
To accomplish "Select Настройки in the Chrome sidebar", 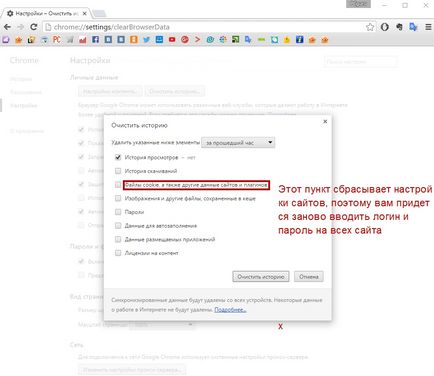I will [24, 106].
